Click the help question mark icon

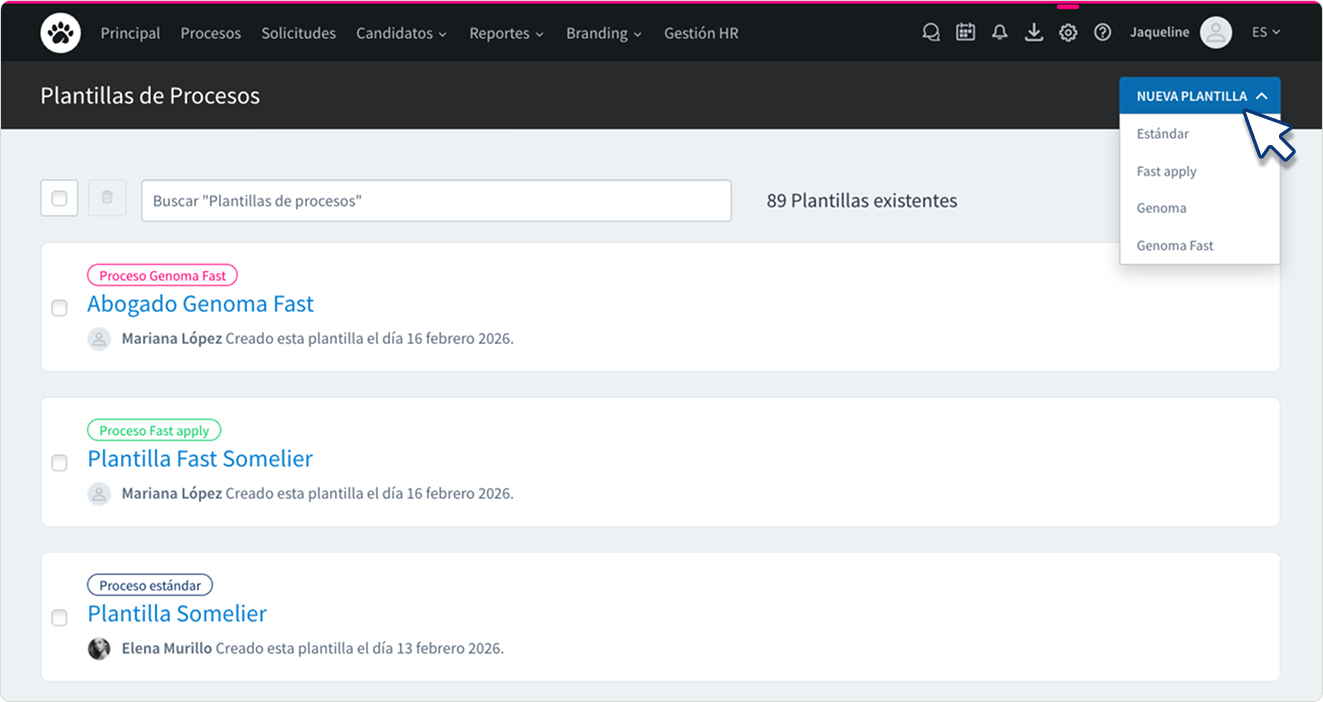tap(1102, 33)
